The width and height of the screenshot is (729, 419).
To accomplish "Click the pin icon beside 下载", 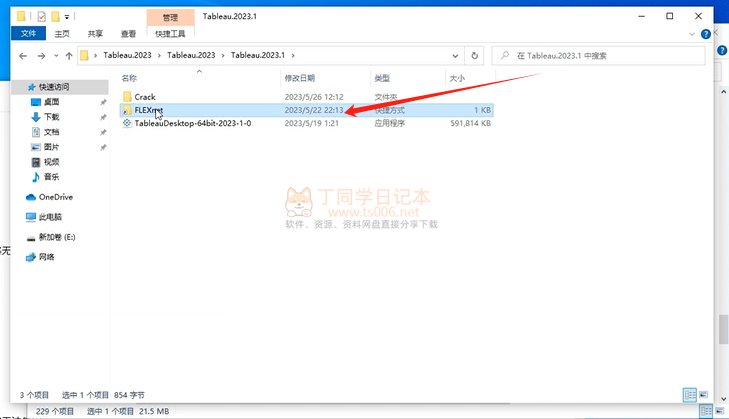I will (x=103, y=117).
